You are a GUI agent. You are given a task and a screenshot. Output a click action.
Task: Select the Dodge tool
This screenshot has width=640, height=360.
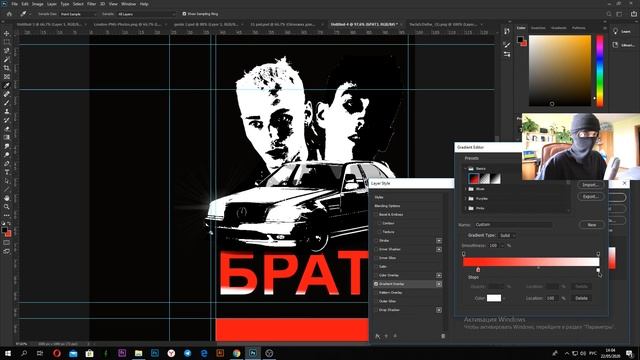pos(7,155)
